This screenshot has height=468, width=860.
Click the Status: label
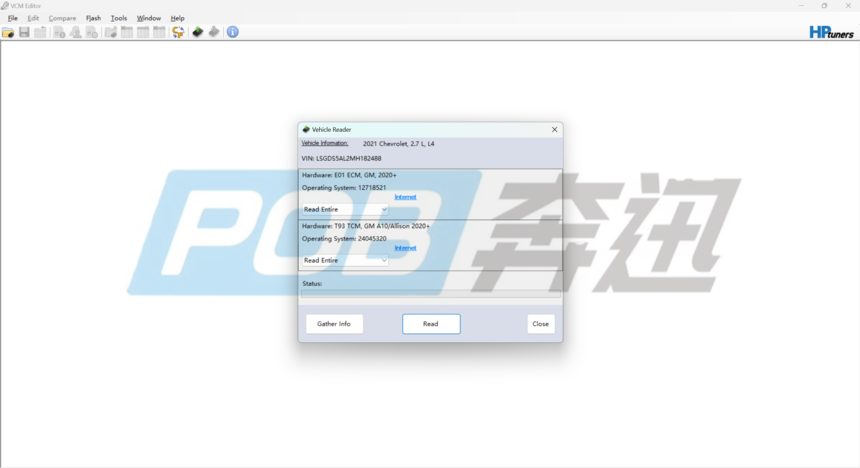click(x=312, y=284)
